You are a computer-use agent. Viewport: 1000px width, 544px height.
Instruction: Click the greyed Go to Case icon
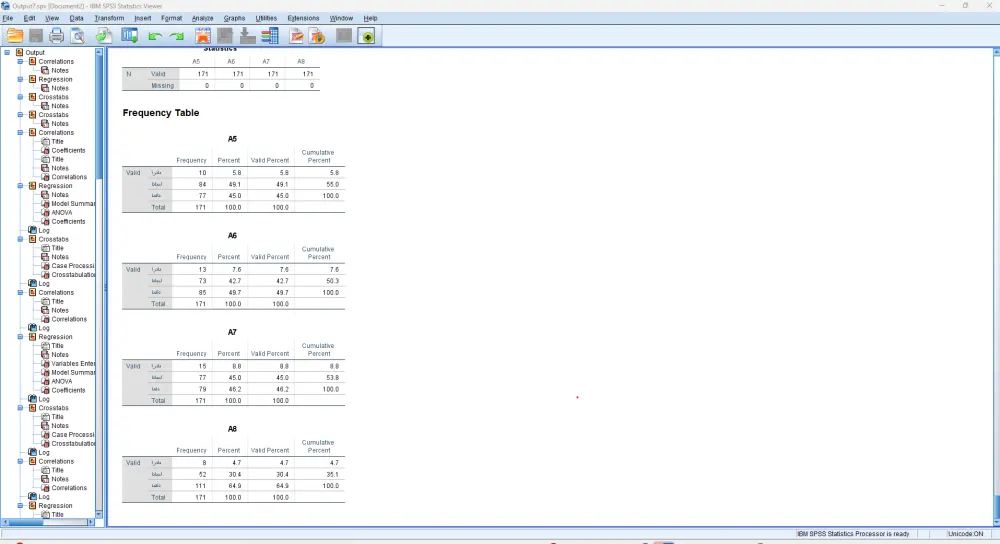click(224, 36)
